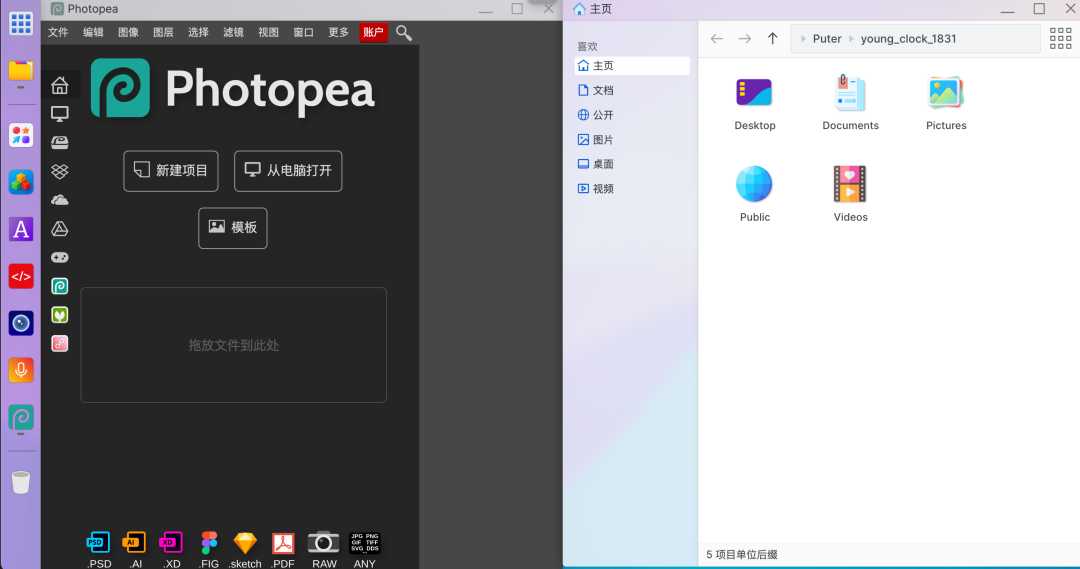Open the Videos folder in file manager
The image size is (1080, 569).
point(851,194)
